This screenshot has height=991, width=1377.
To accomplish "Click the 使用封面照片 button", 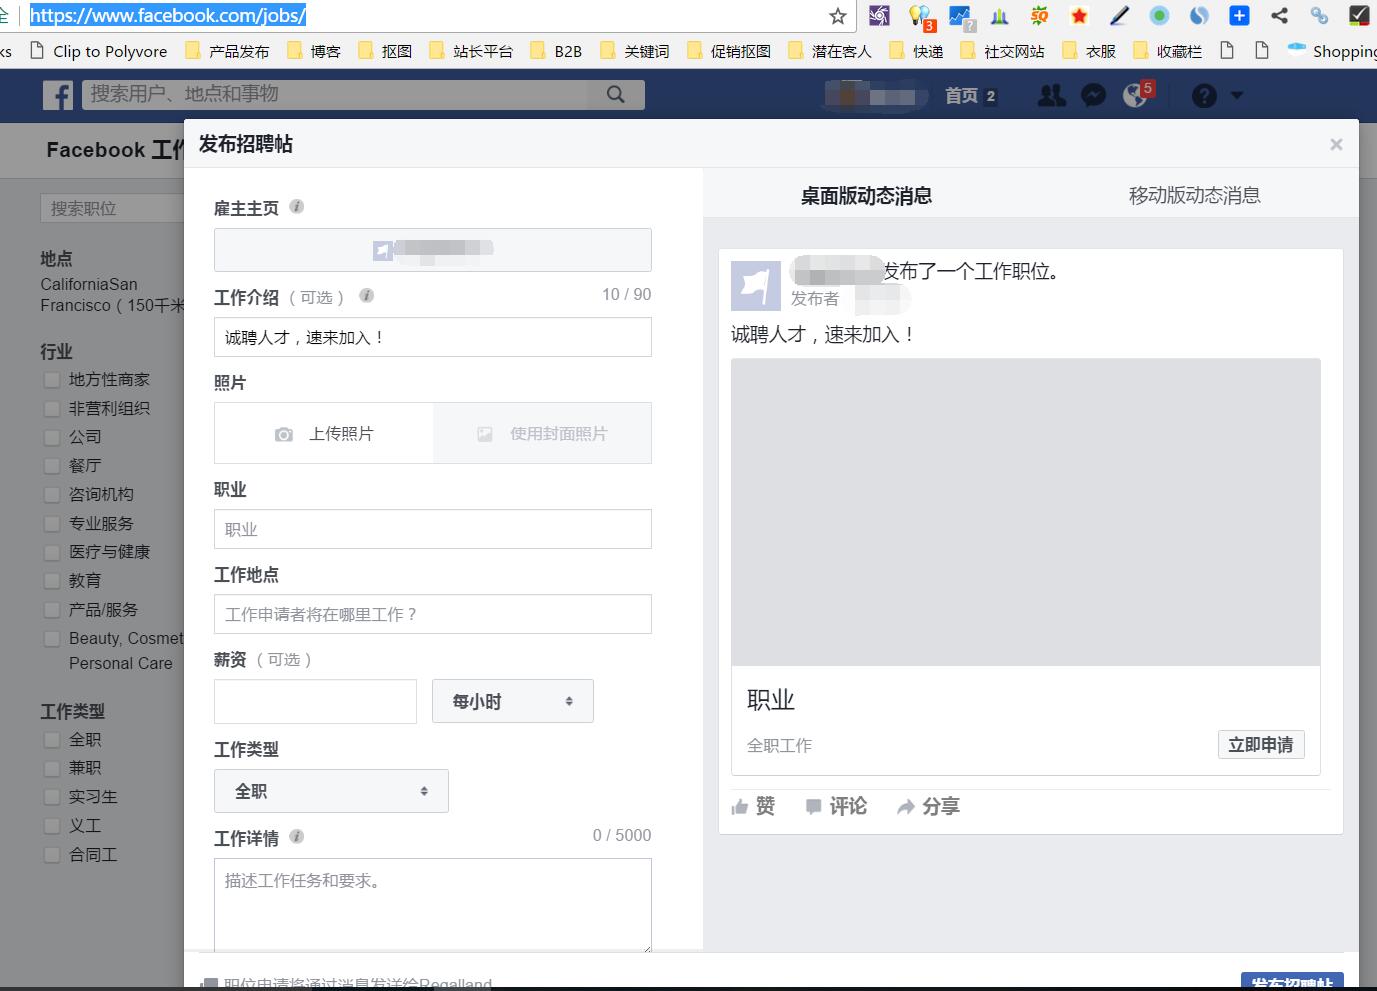I will [542, 434].
